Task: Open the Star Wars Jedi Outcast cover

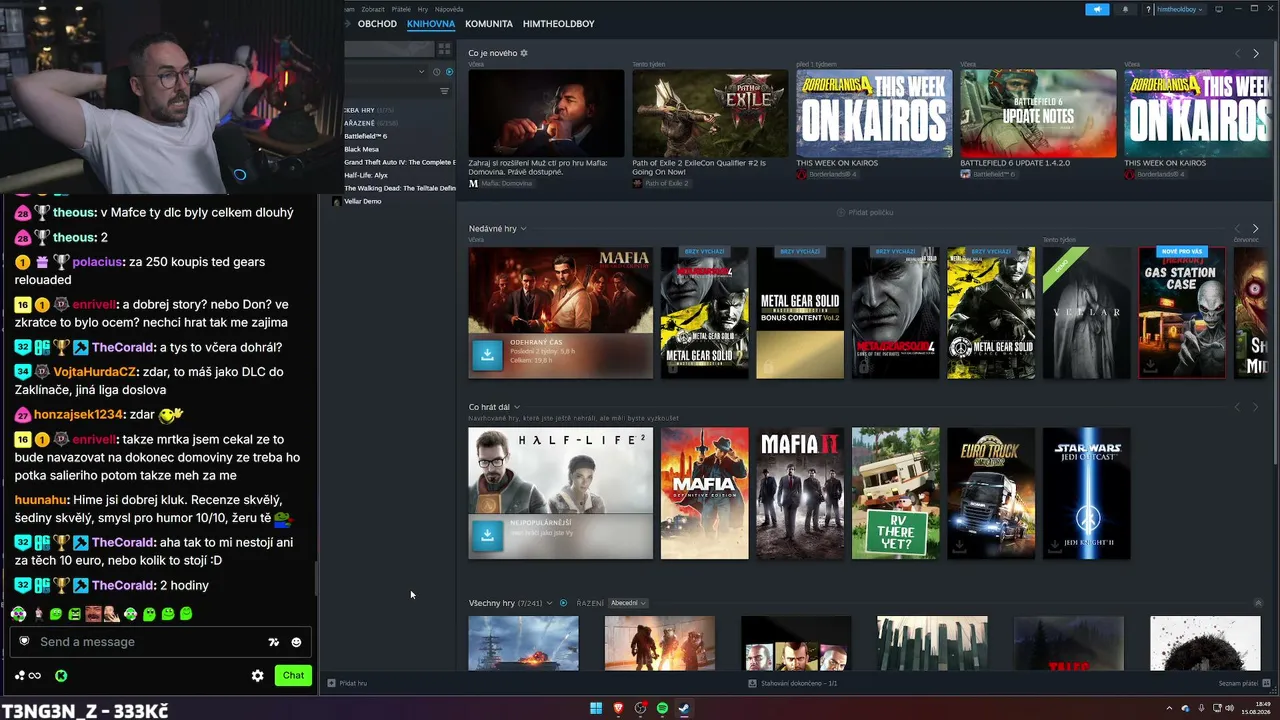Action: (x=1087, y=493)
